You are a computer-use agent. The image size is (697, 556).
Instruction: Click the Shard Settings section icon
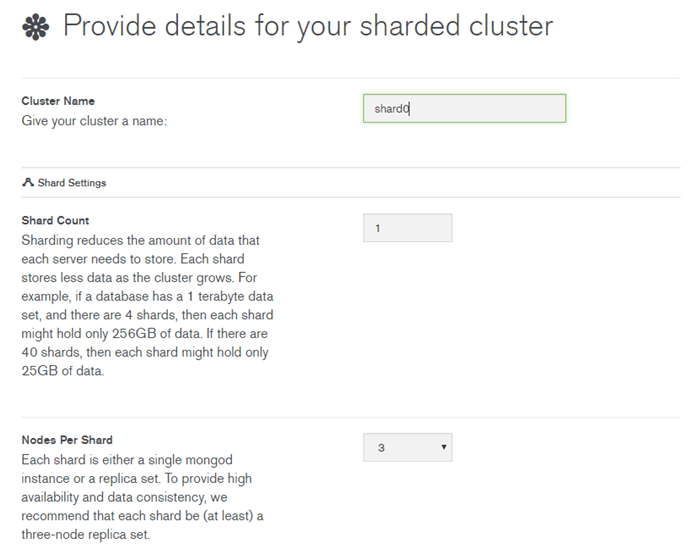click(x=28, y=182)
